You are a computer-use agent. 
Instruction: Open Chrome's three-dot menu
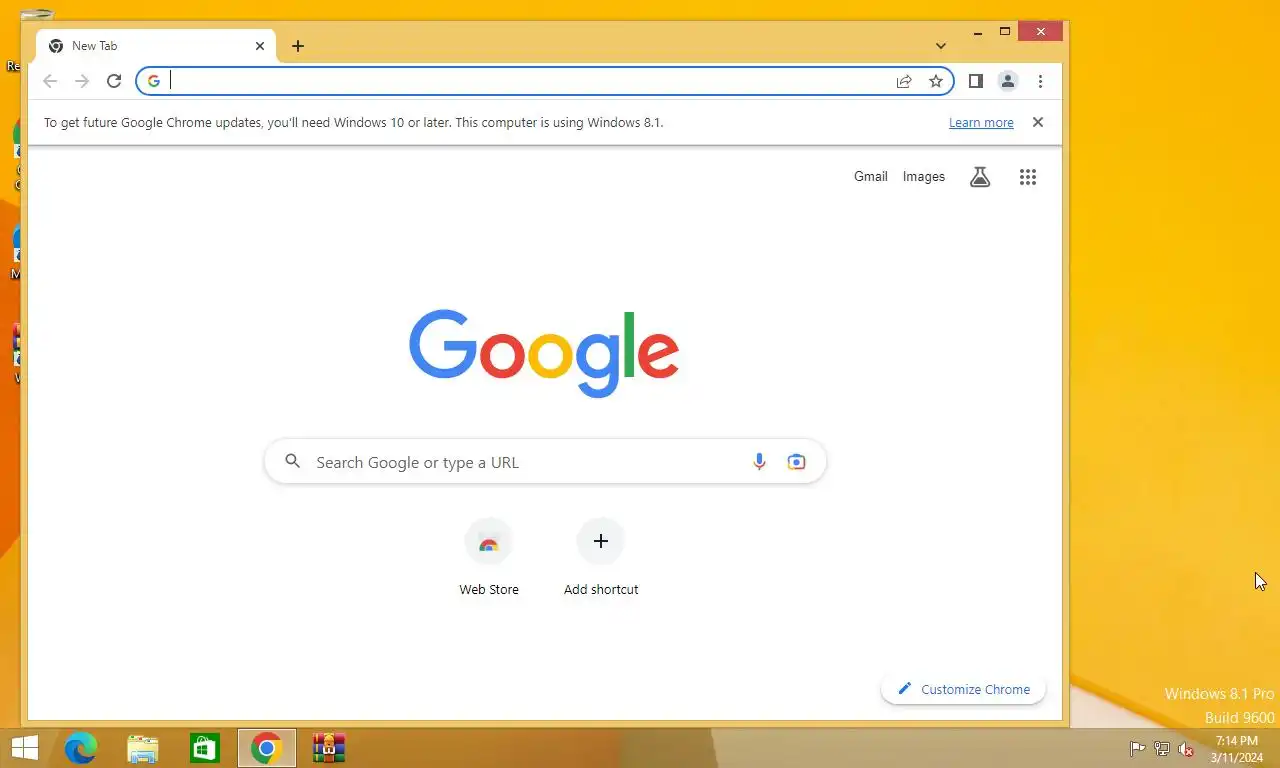(1040, 81)
